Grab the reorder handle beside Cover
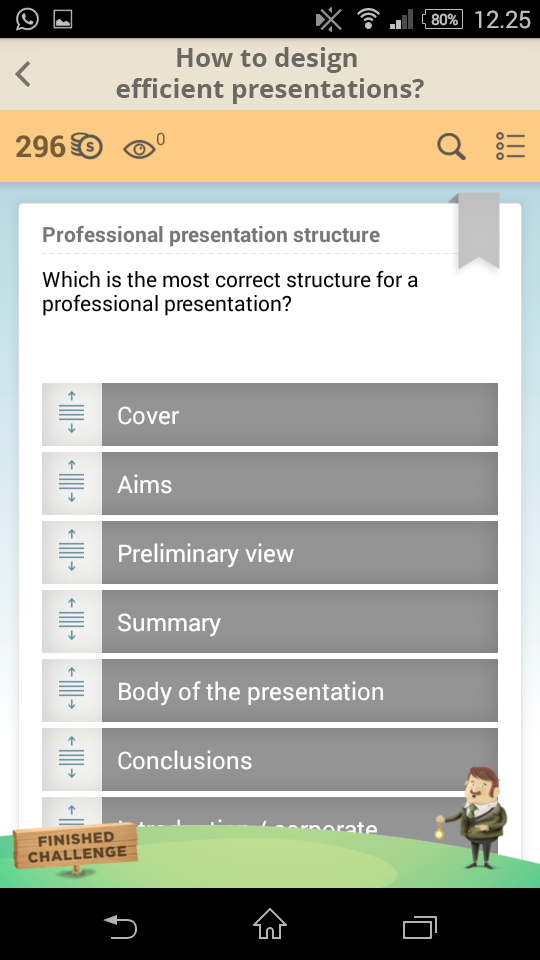Viewport: 540px width, 960px height. [72, 414]
